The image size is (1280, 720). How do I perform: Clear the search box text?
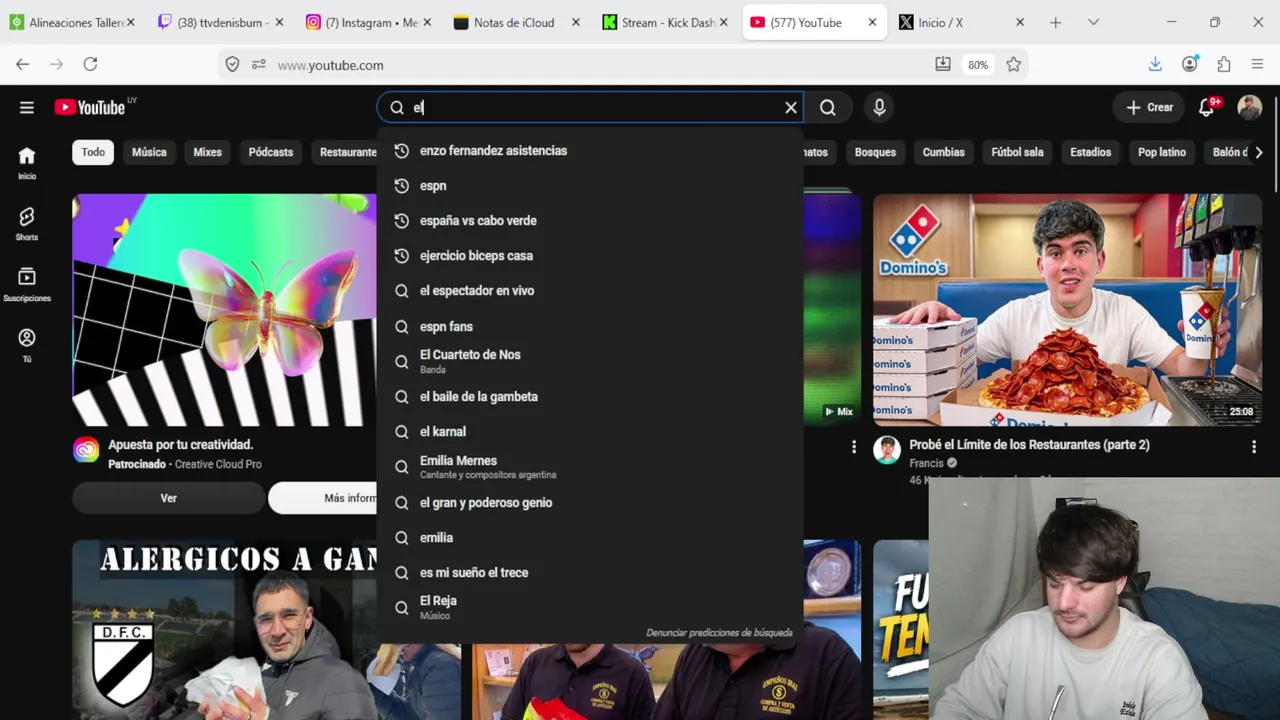(791, 108)
